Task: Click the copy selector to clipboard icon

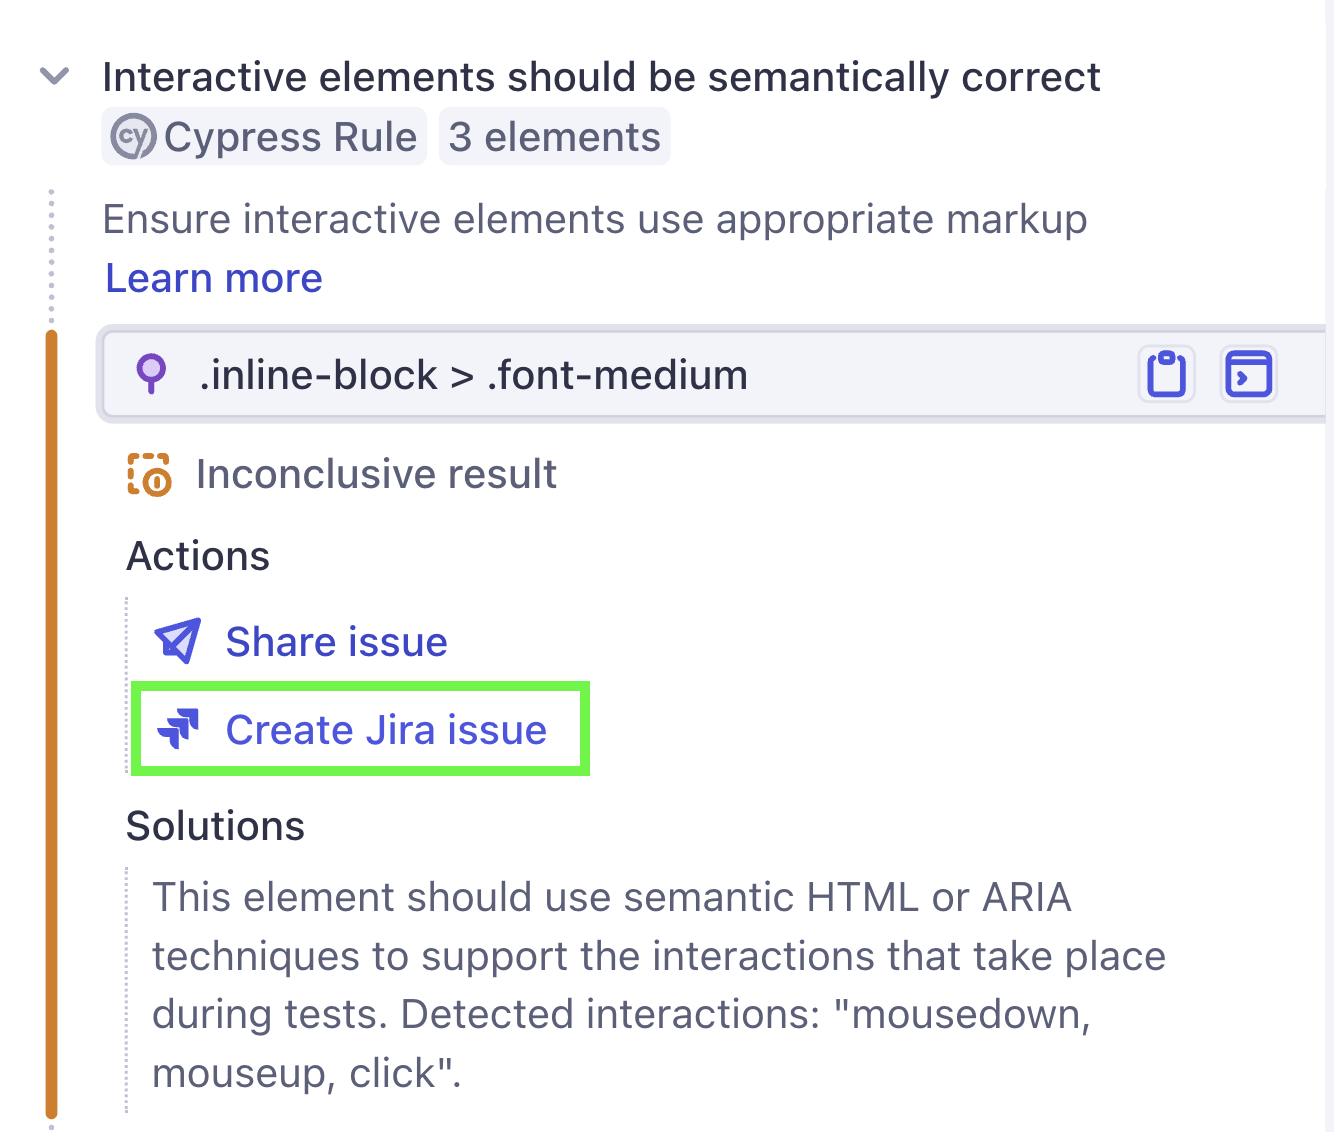Action: pyautogui.click(x=1166, y=374)
